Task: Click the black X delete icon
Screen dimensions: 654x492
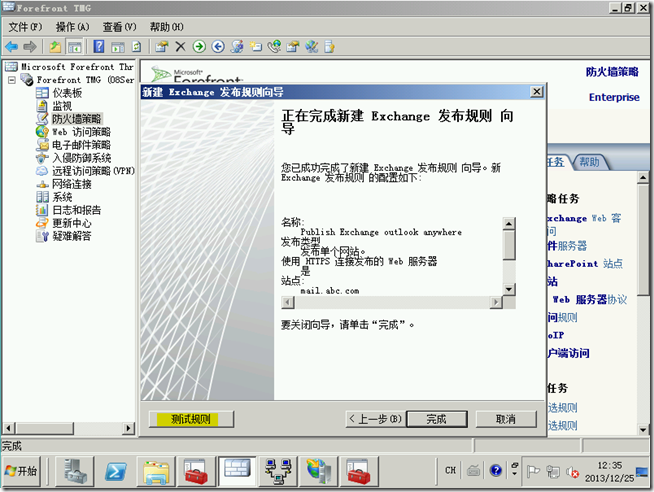Action: tap(180, 46)
